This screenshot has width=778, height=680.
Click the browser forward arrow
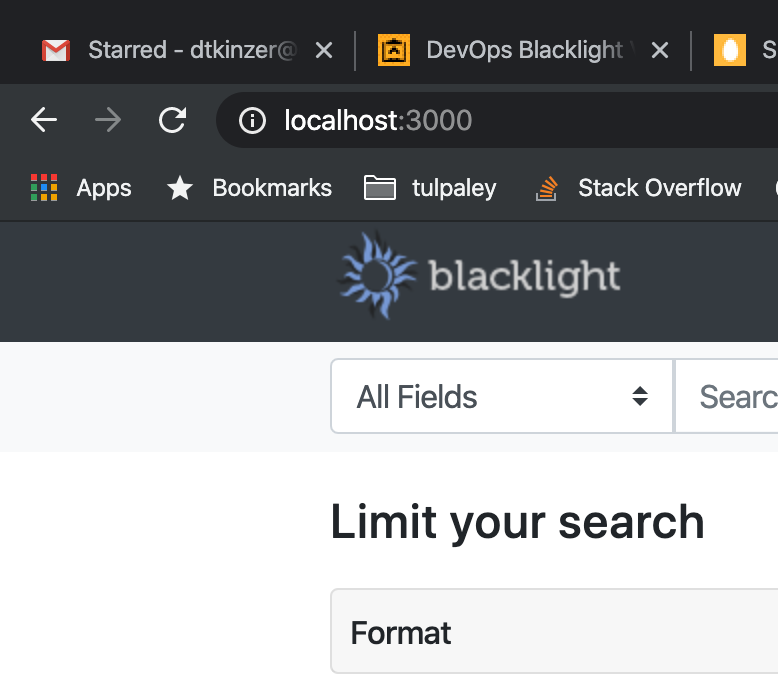pos(108,120)
